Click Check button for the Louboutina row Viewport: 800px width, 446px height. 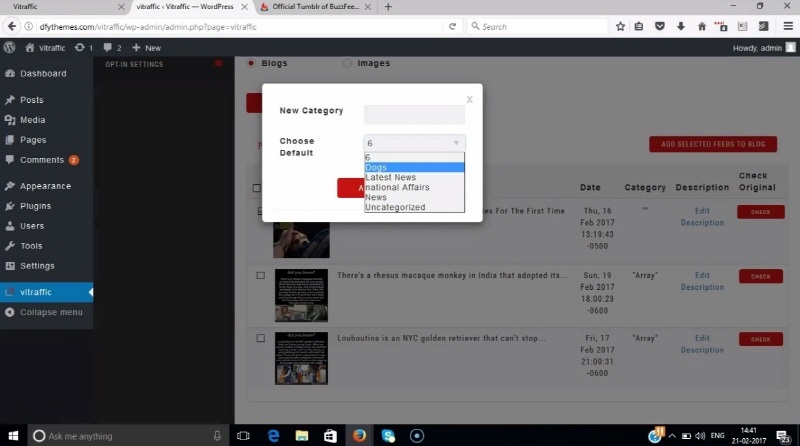click(x=761, y=339)
